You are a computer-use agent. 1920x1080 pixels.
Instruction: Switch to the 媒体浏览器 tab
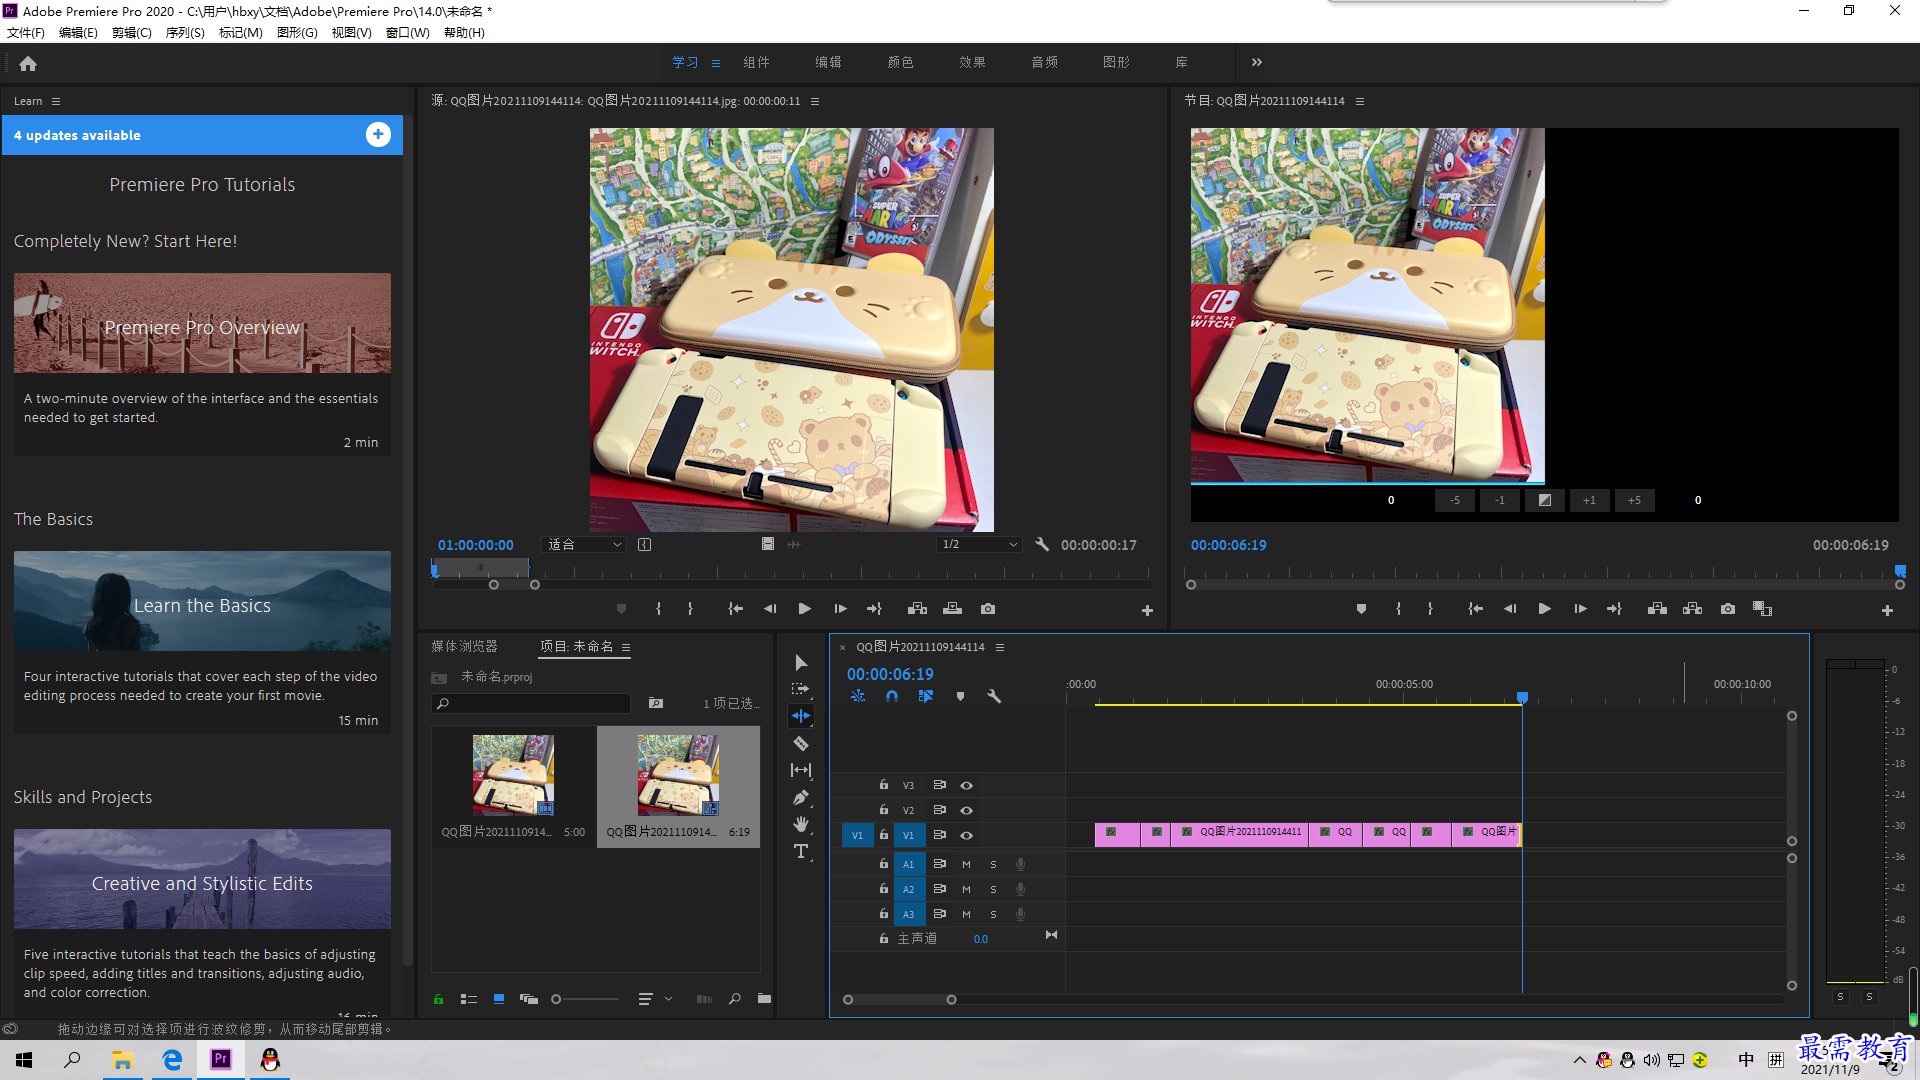pyautogui.click(x=464, y=647)
